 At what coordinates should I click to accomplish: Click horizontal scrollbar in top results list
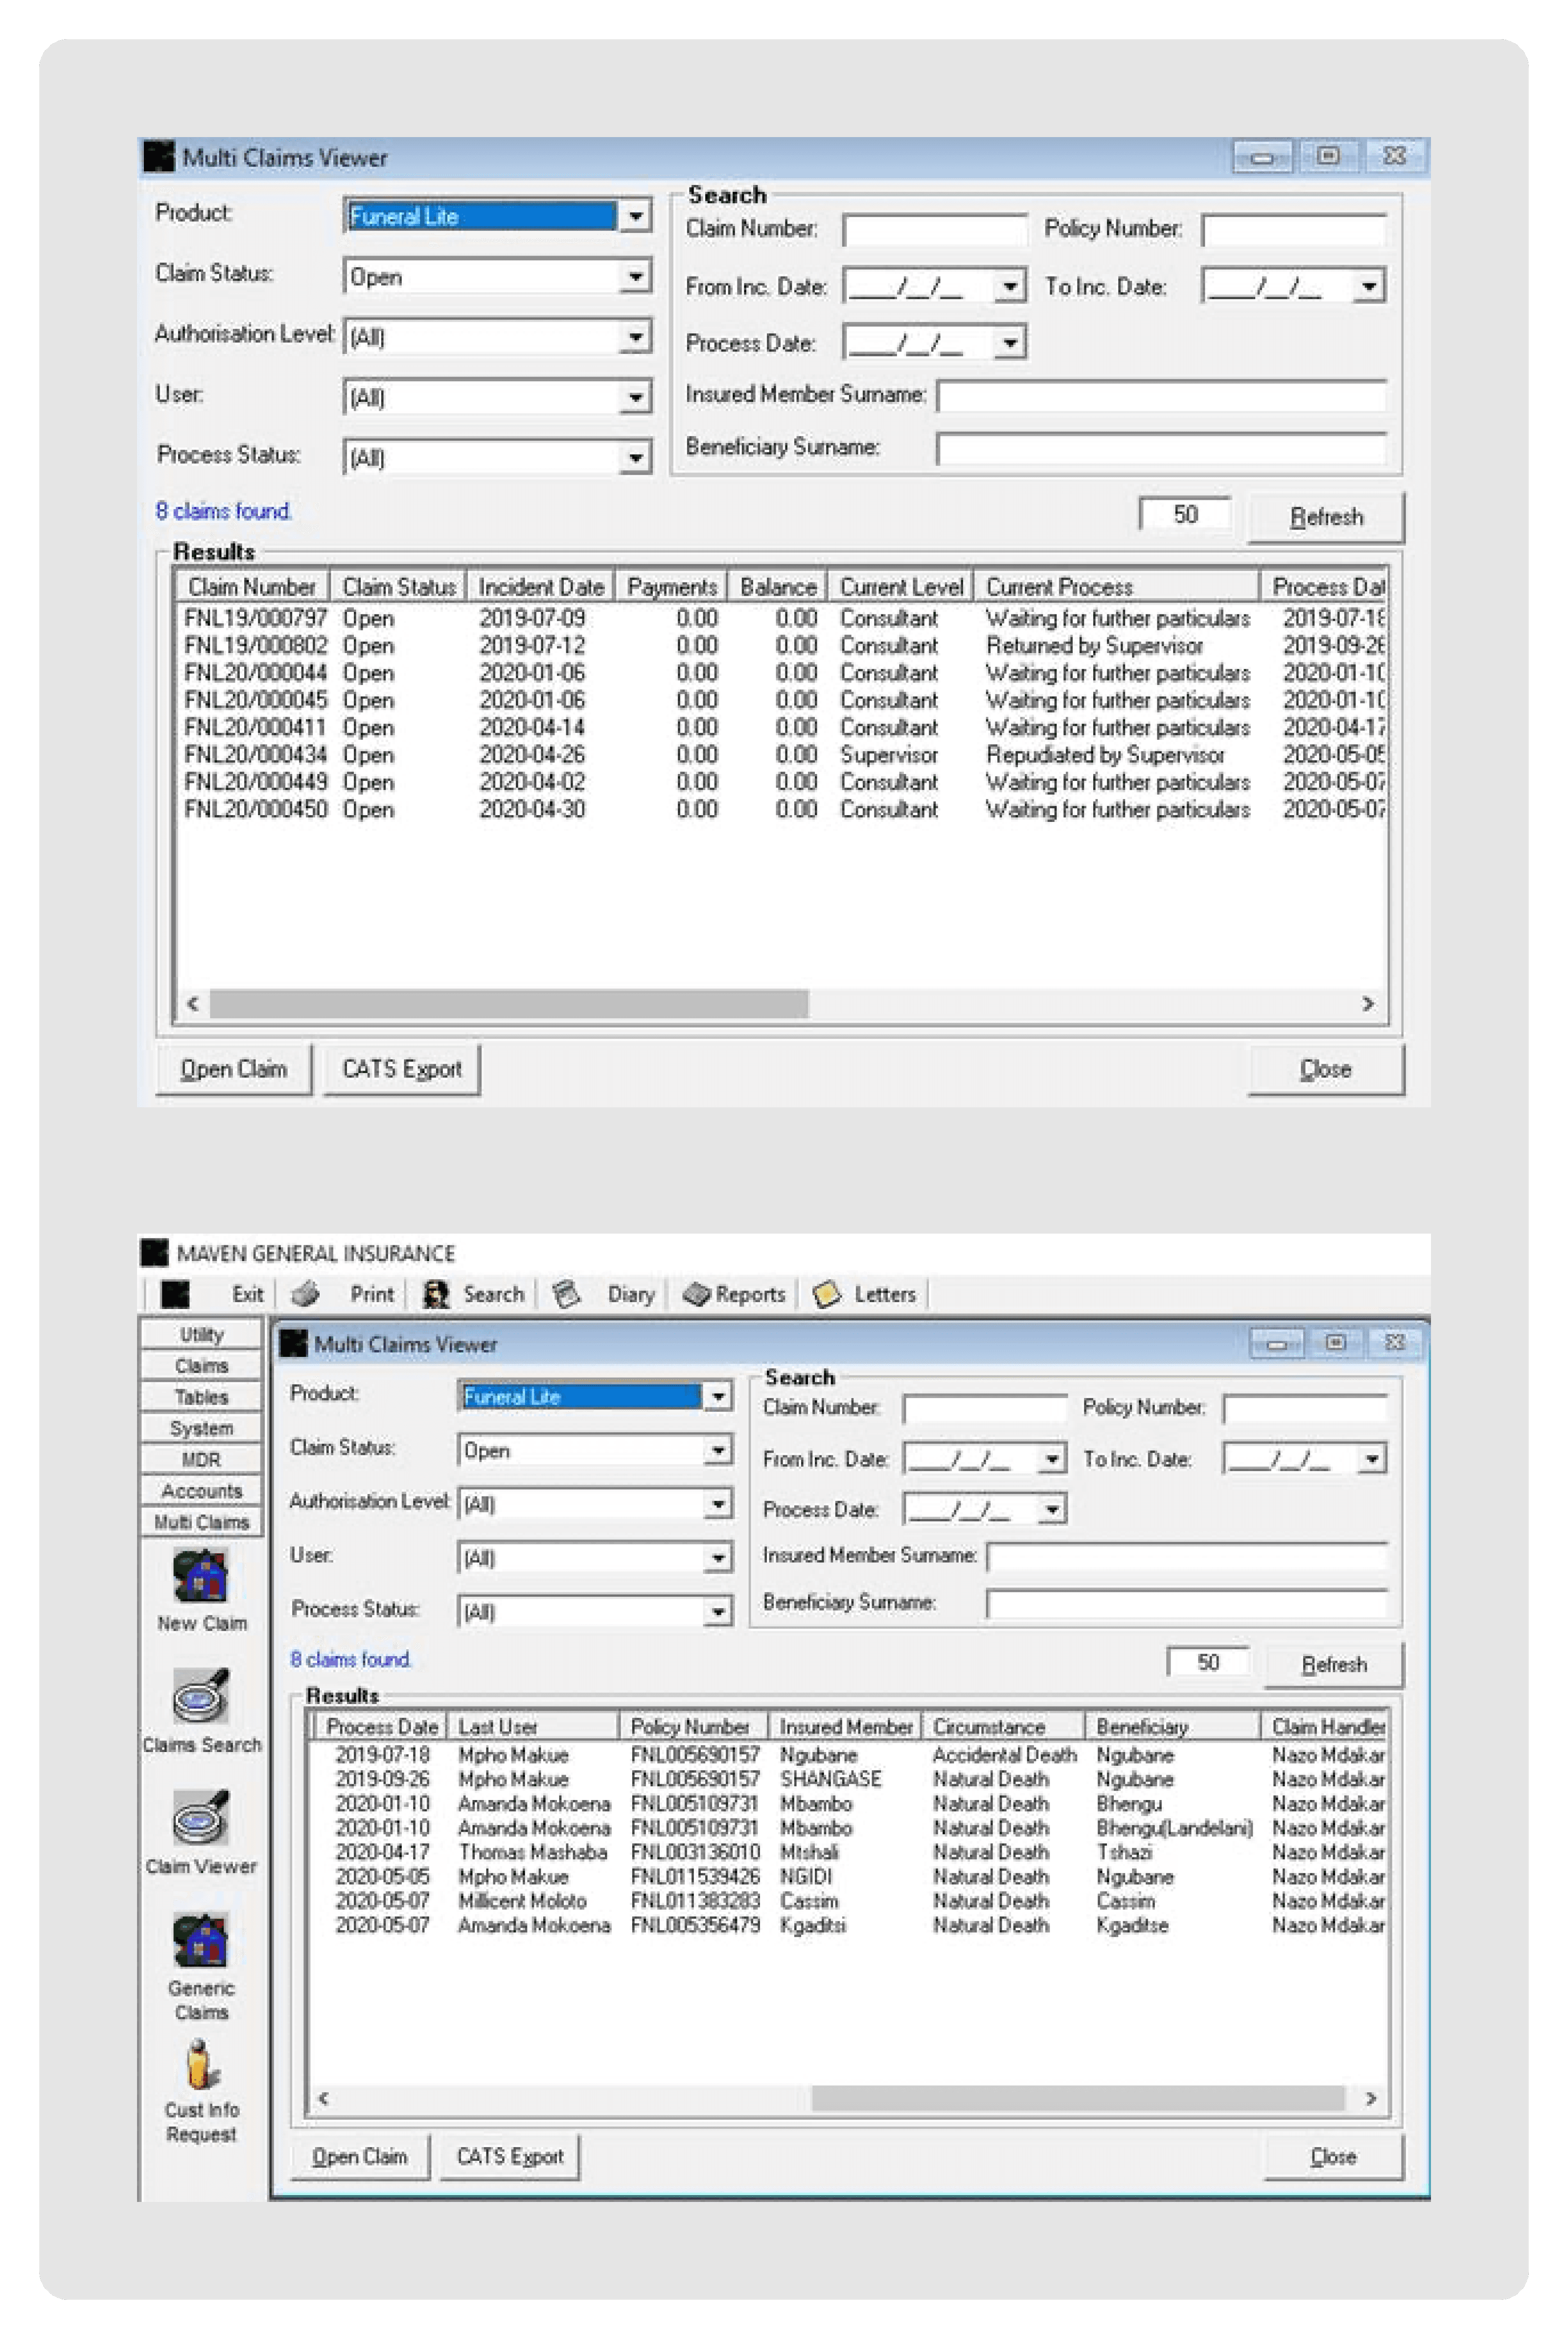508,1003
